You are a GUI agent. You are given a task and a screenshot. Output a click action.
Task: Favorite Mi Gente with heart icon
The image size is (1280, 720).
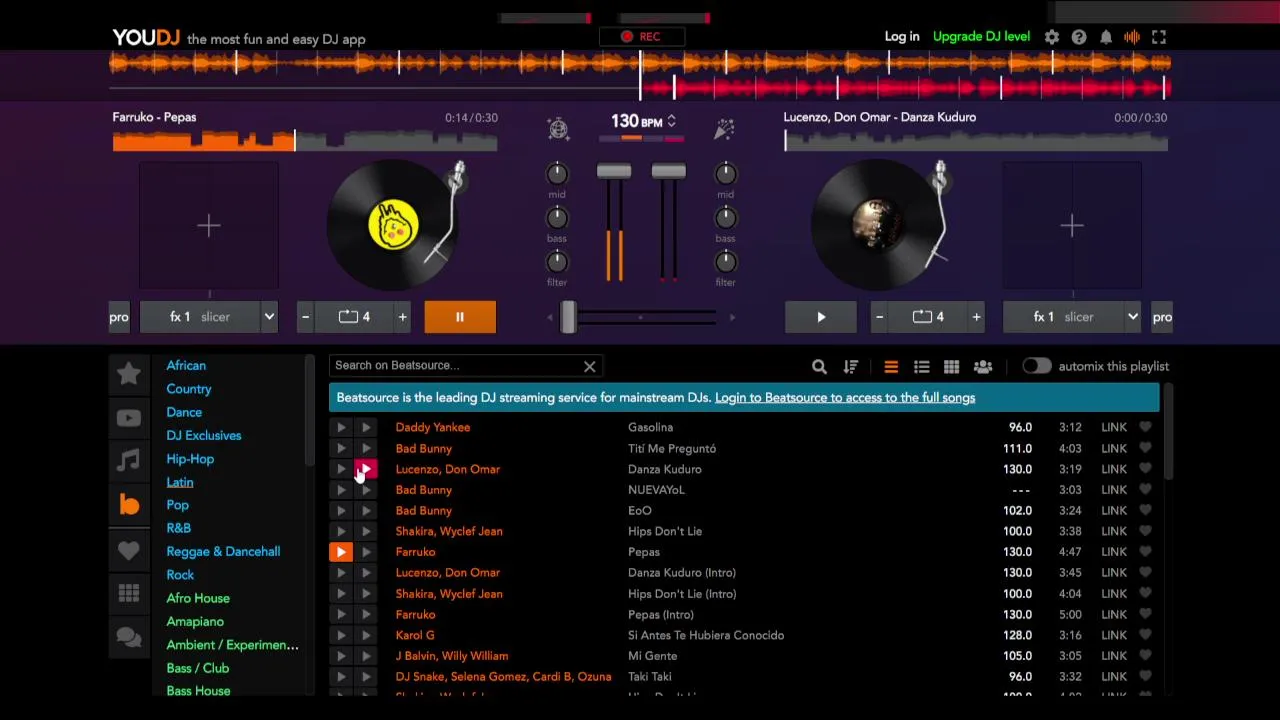pos(1145,656)
